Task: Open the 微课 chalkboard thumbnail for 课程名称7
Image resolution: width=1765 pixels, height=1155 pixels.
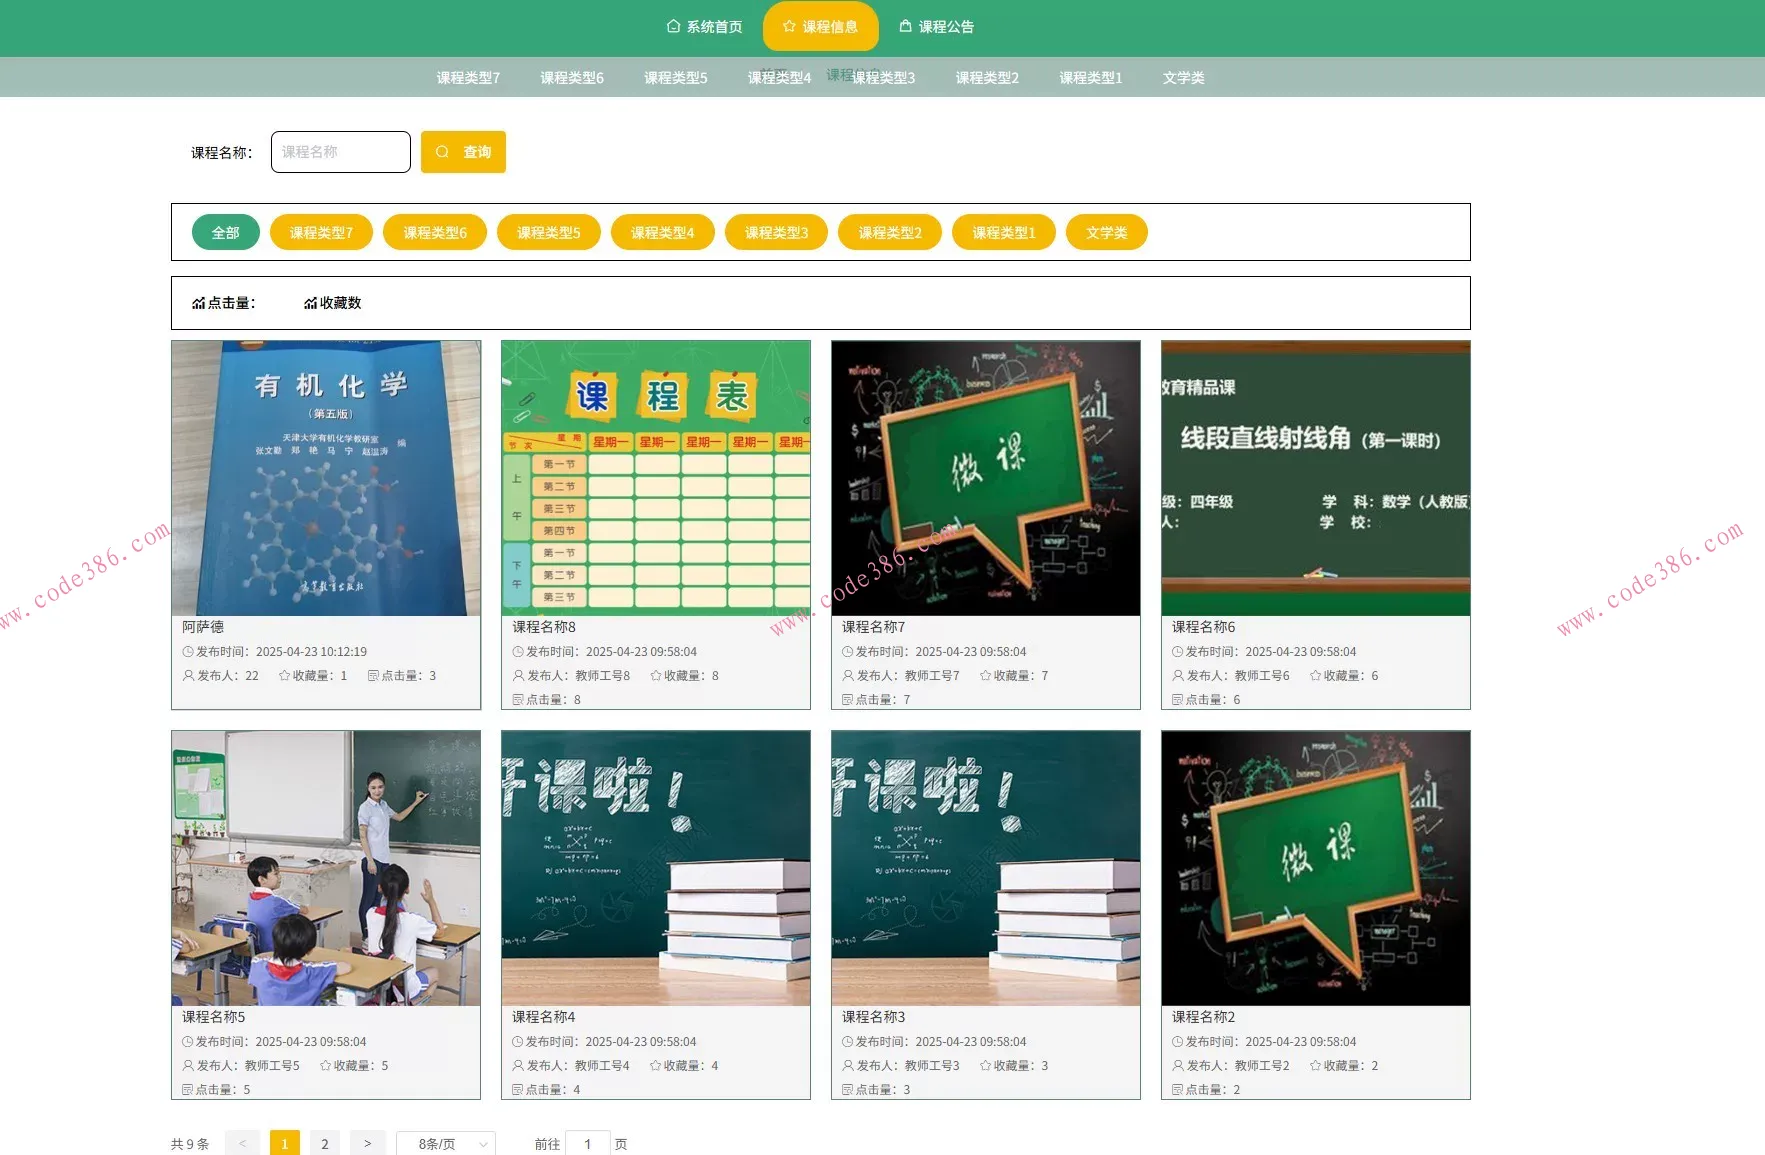Action: pyautogui.click(x=986, y=478)
